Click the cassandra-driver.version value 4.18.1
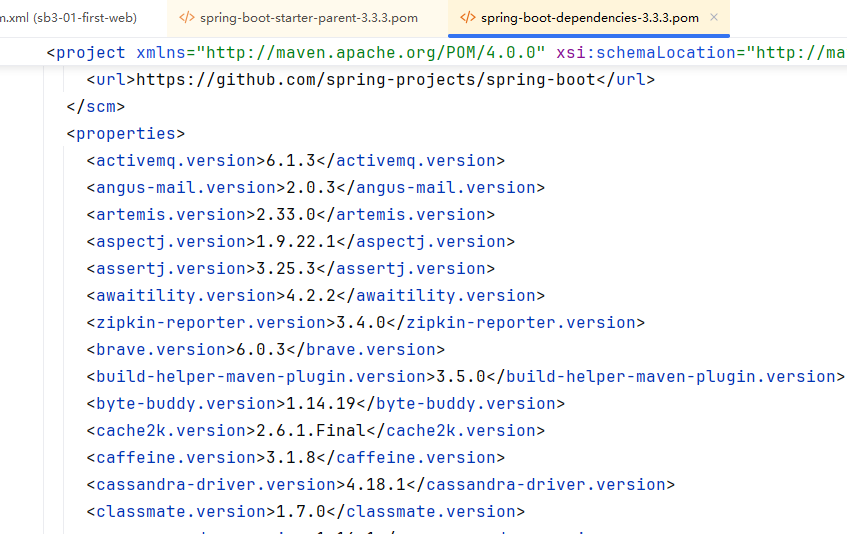The width and height of the screenshot is (847, 534). pyautogui.click(x=376, y=485)
